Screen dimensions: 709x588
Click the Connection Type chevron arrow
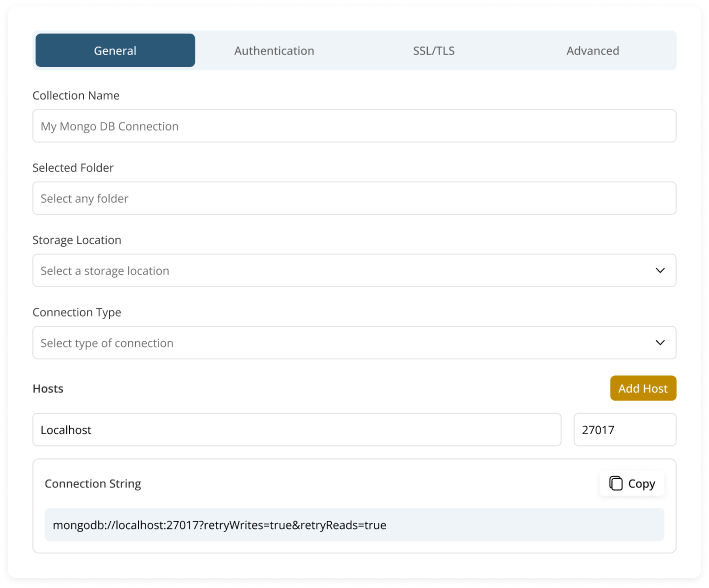[x=660, y=343]
